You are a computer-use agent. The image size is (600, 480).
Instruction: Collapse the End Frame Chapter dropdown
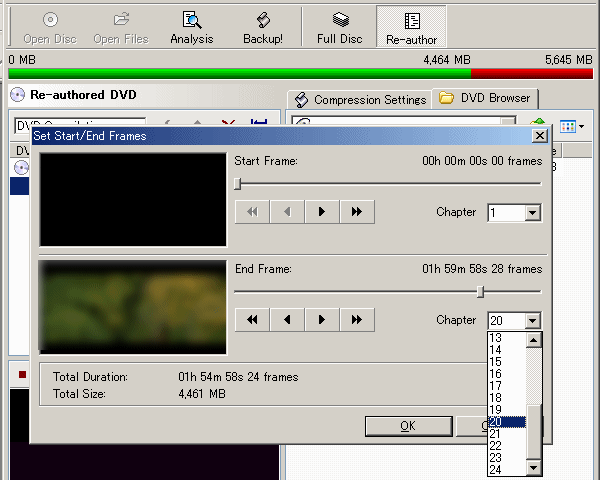click(x=532, y=321)
